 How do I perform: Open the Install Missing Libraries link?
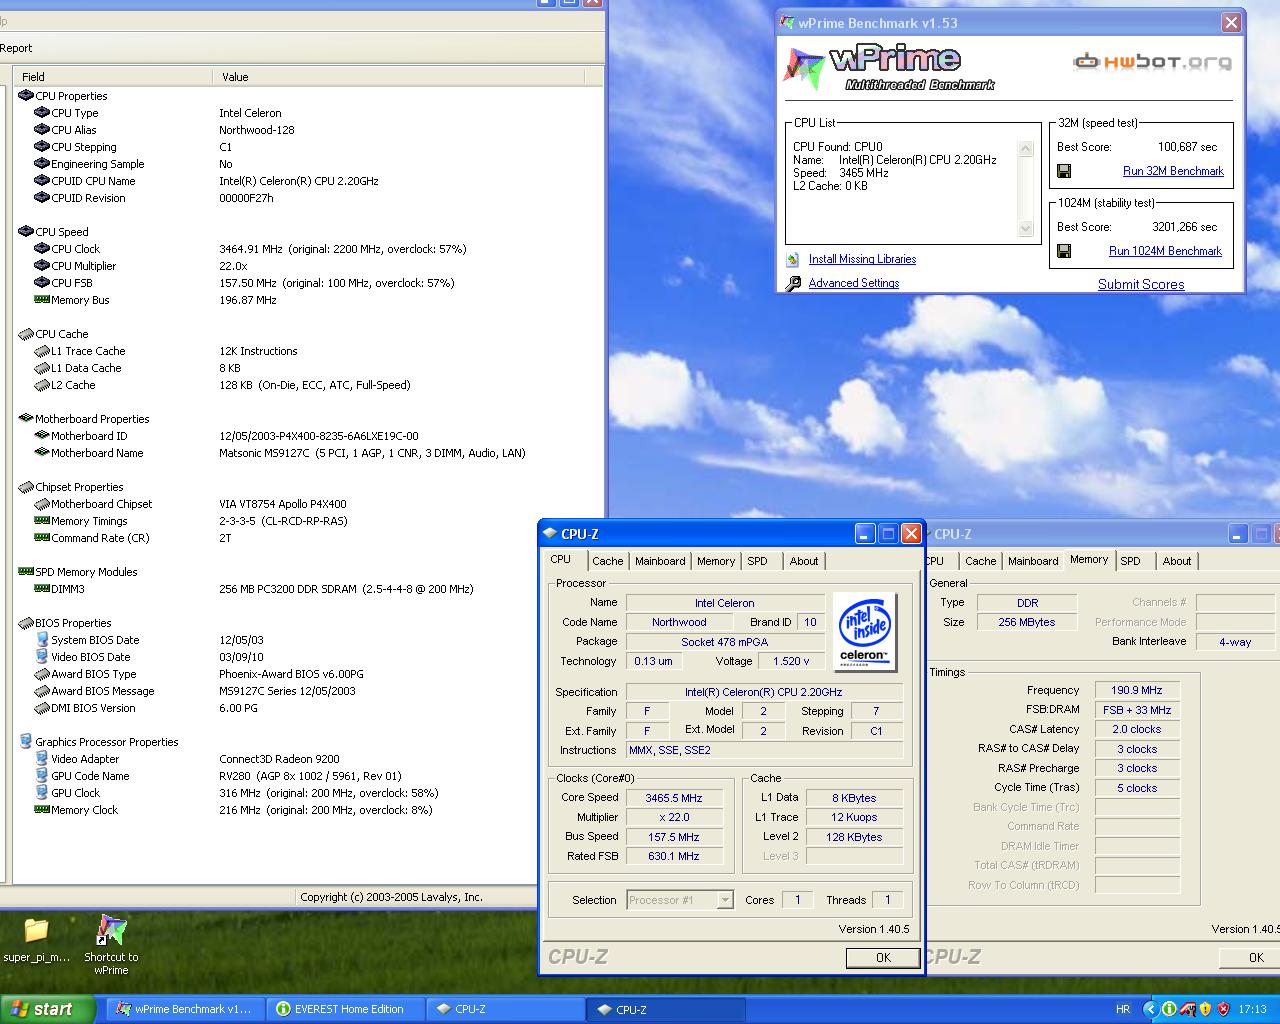coord(862,259)
